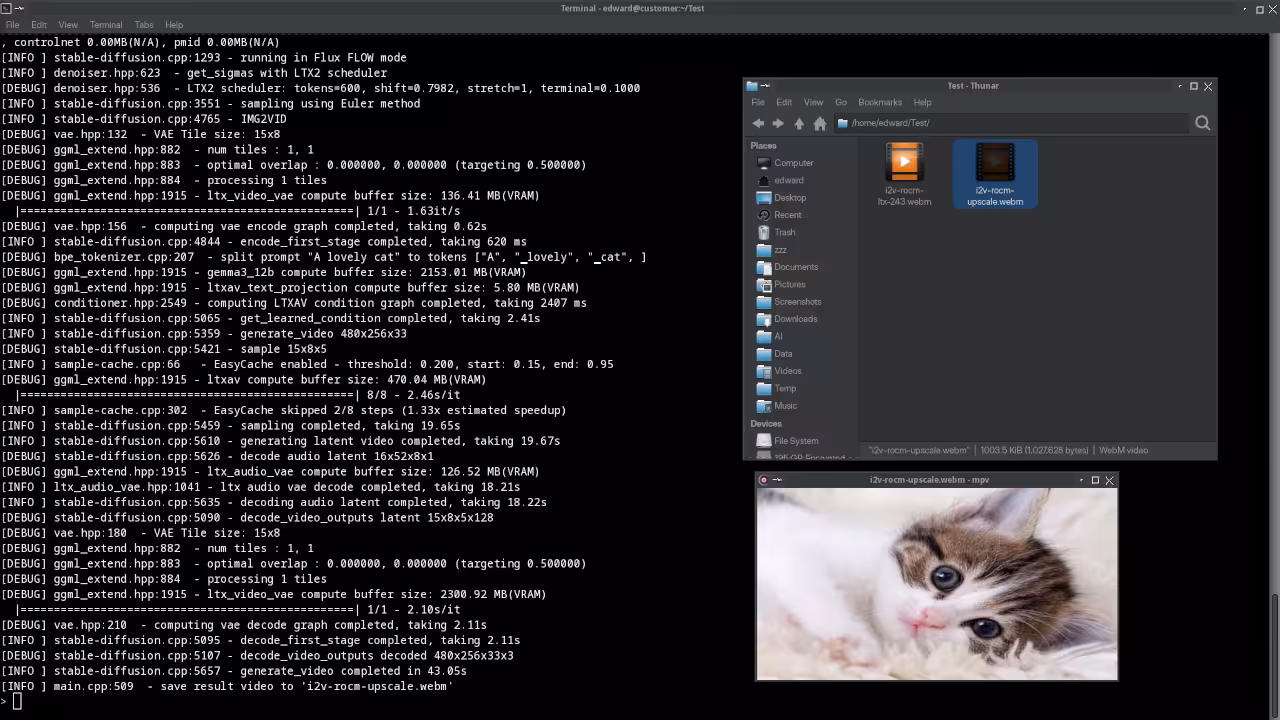The height and width of the screenshot is (720, 1280).
Task: Click the terminal line "save result video to"
Action: (x=227, y=686)
